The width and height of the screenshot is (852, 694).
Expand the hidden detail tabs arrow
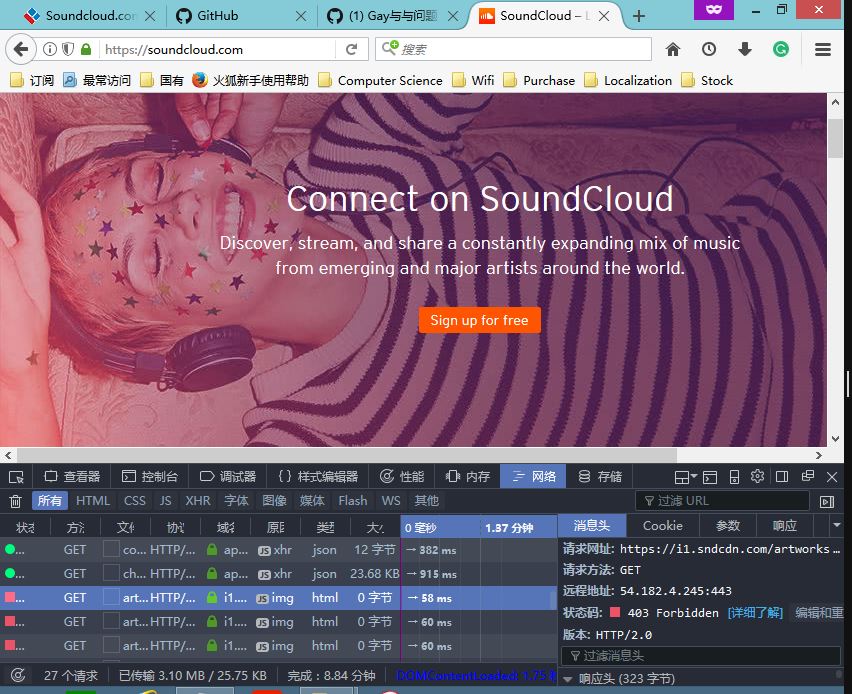tap(838, 525)
